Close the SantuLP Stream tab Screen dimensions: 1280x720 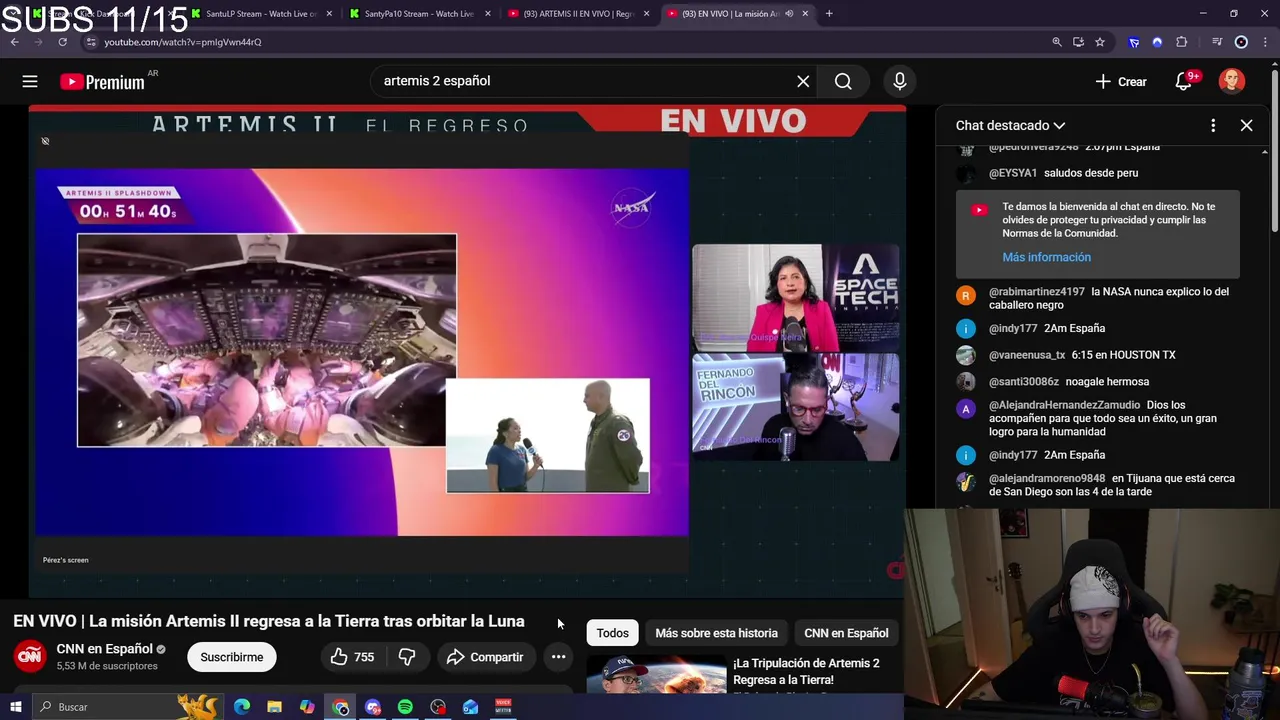click(x=329, y=14)
